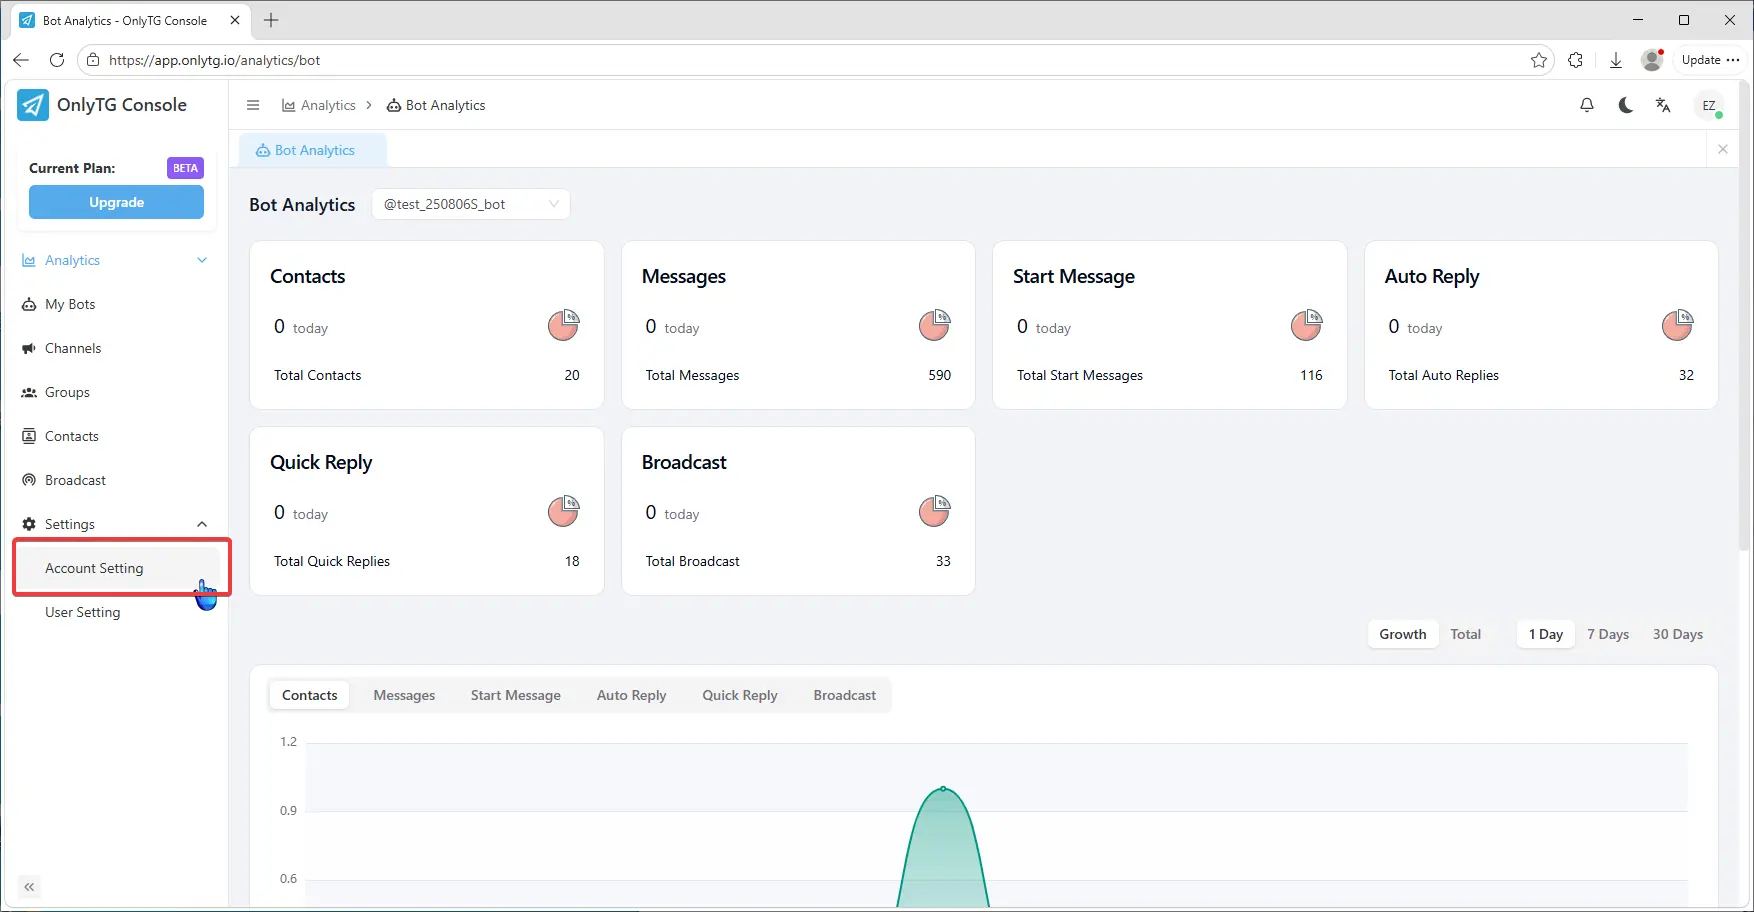
Task: Click the EZ user avatar
Action: pos(1709,105)
